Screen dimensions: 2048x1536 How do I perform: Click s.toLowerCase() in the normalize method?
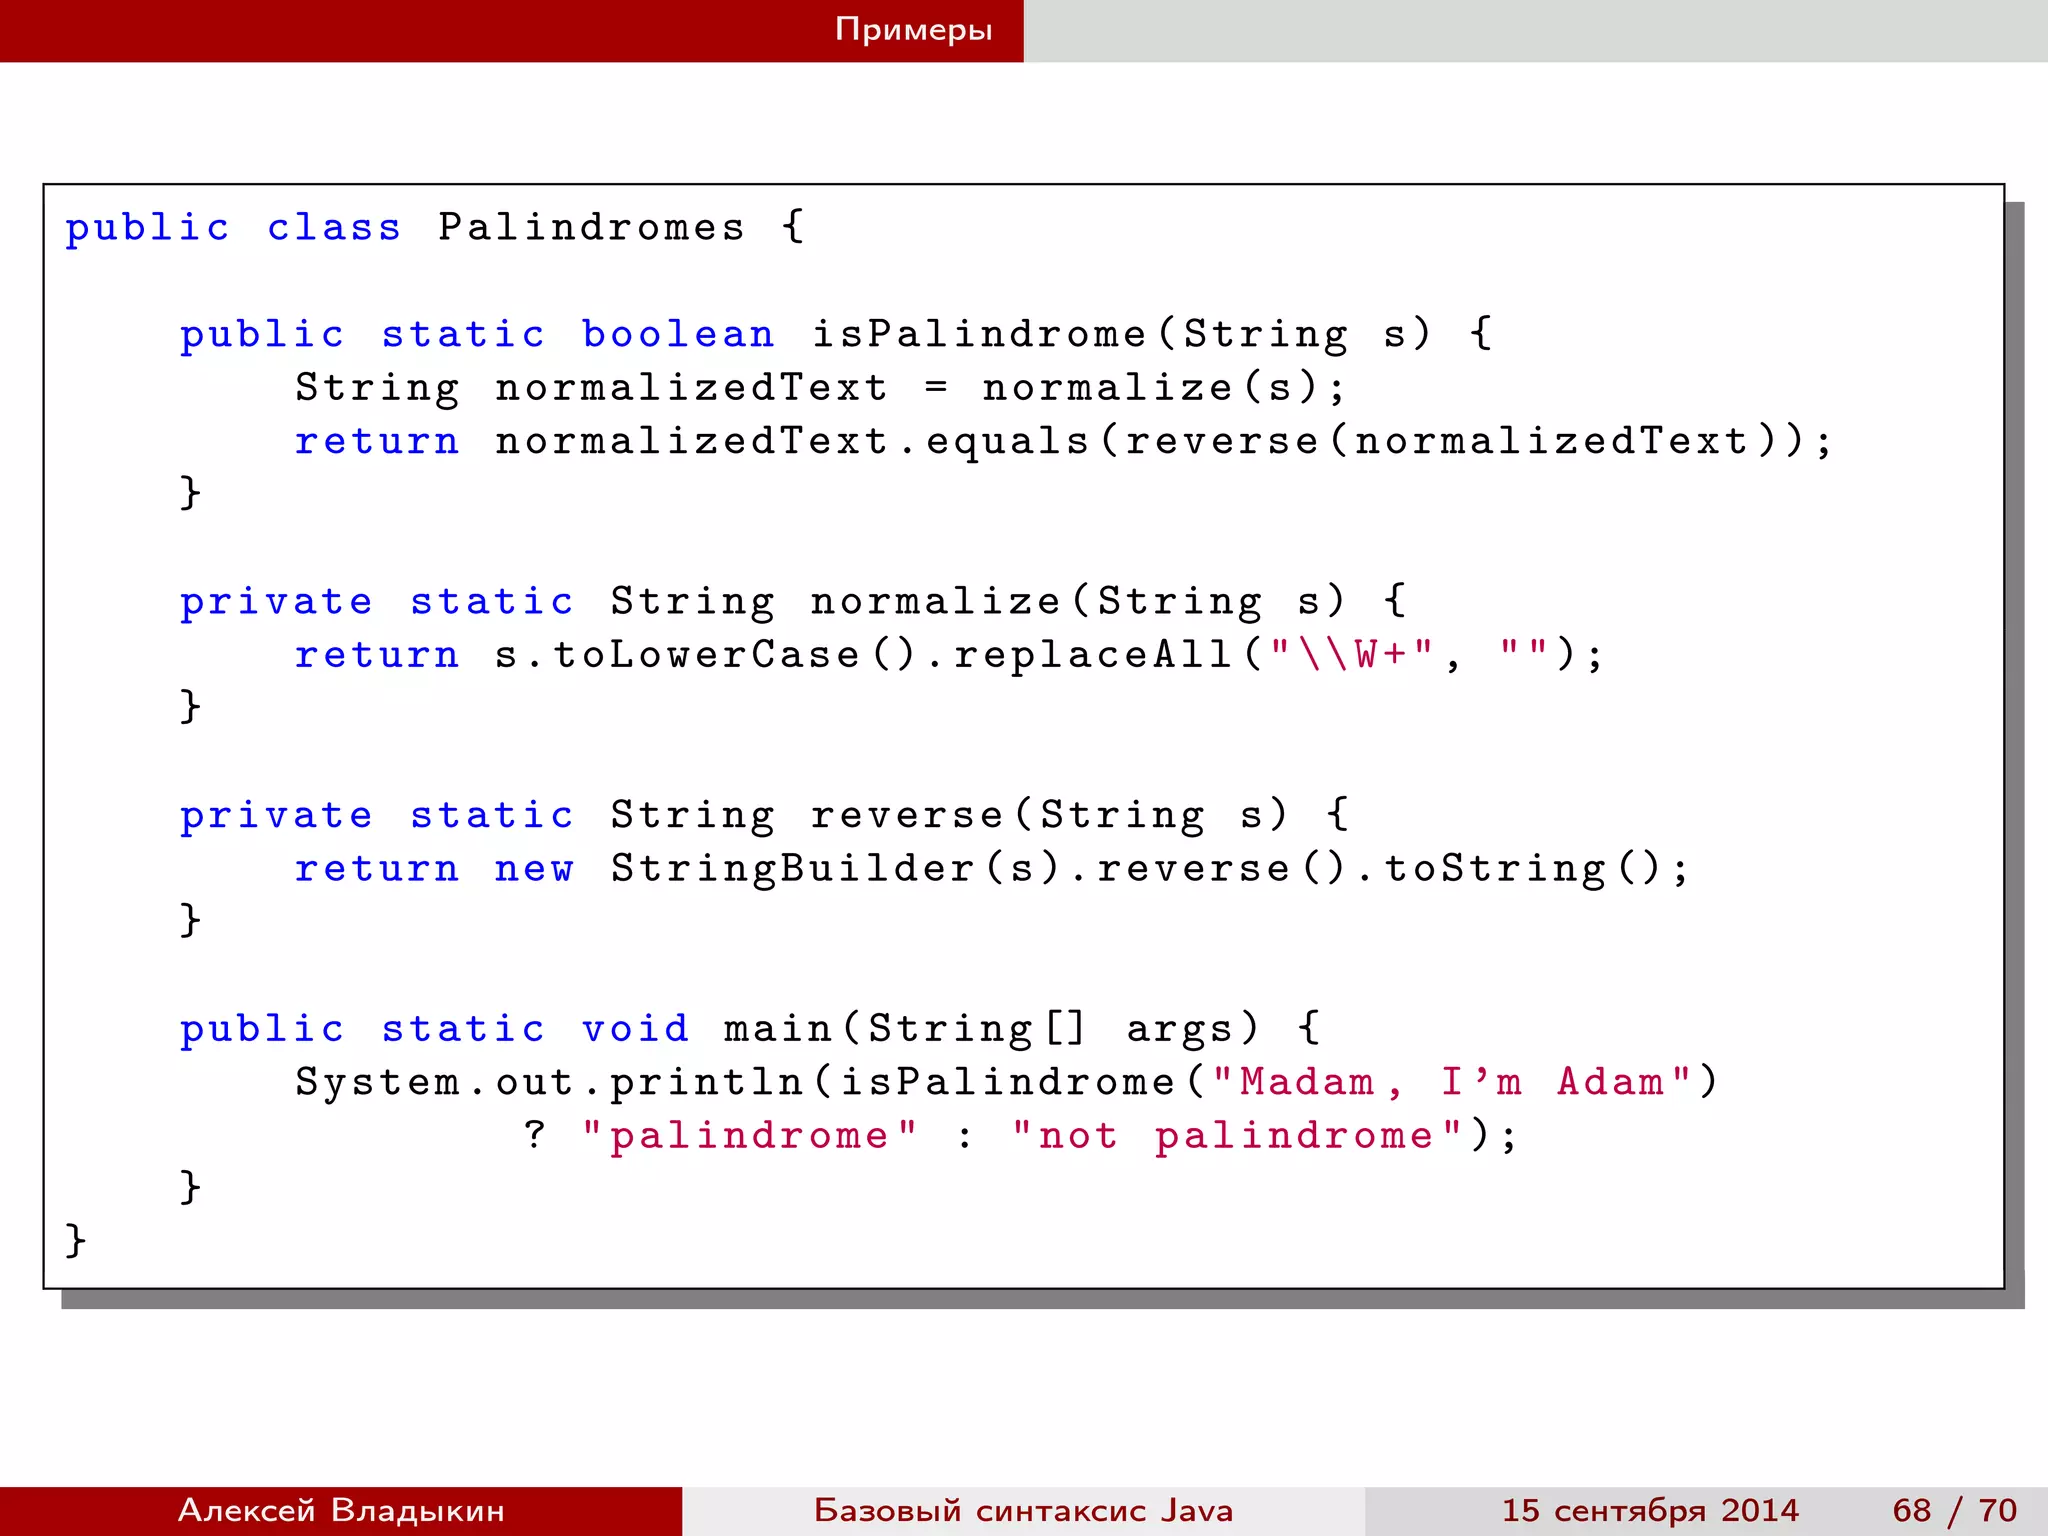[706, 656]
